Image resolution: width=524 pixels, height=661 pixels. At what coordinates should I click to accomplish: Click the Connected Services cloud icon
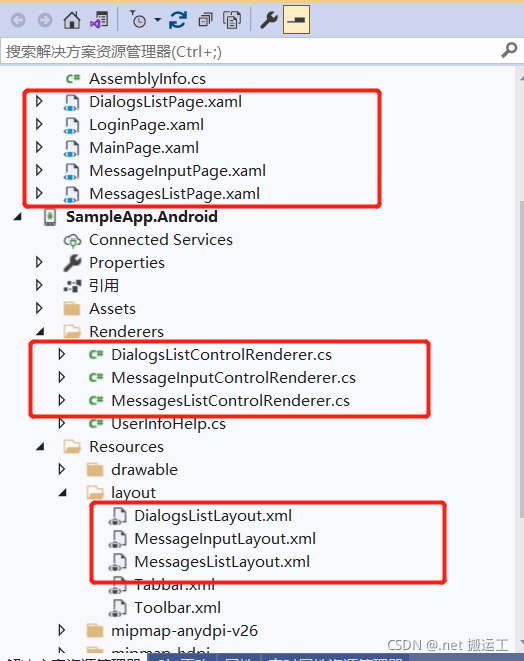pos(72,240)
